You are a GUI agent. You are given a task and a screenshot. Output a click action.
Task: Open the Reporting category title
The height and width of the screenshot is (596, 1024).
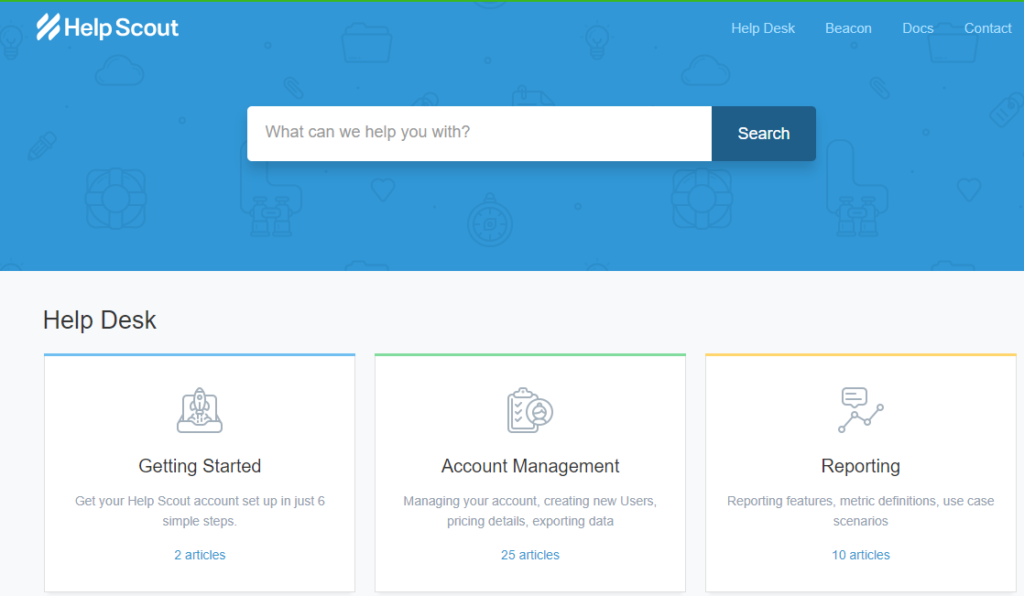(x=861, y=465)
